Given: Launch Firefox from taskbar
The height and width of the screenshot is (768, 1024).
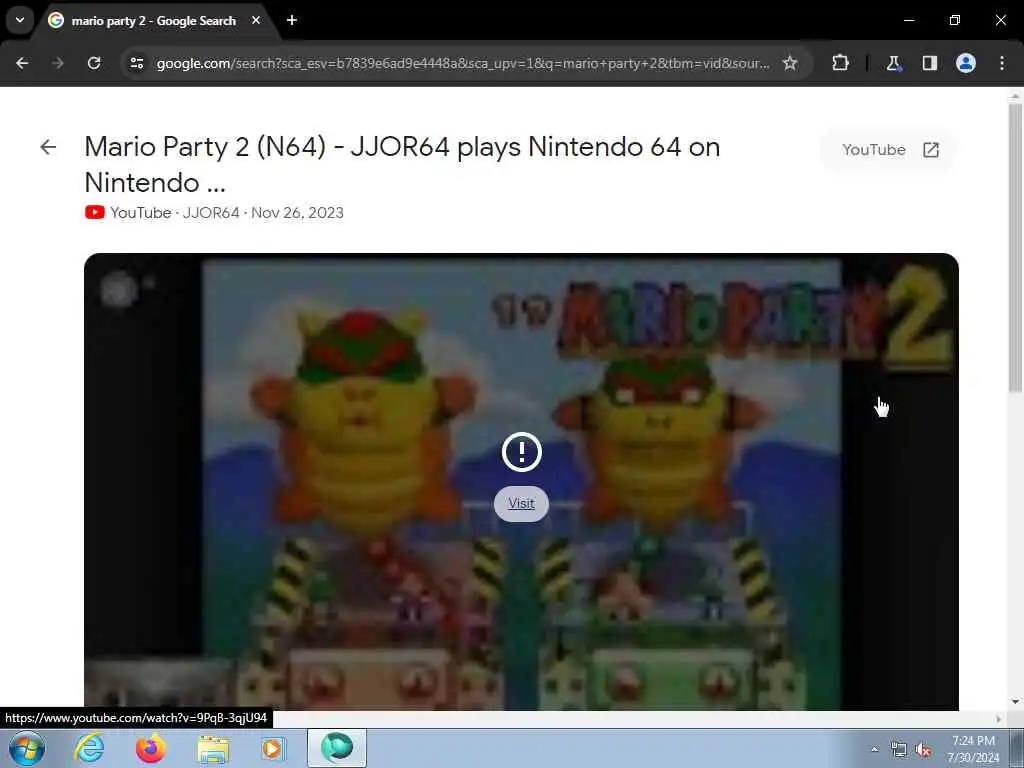Looking at the screenshot, I should pos(150,748).
